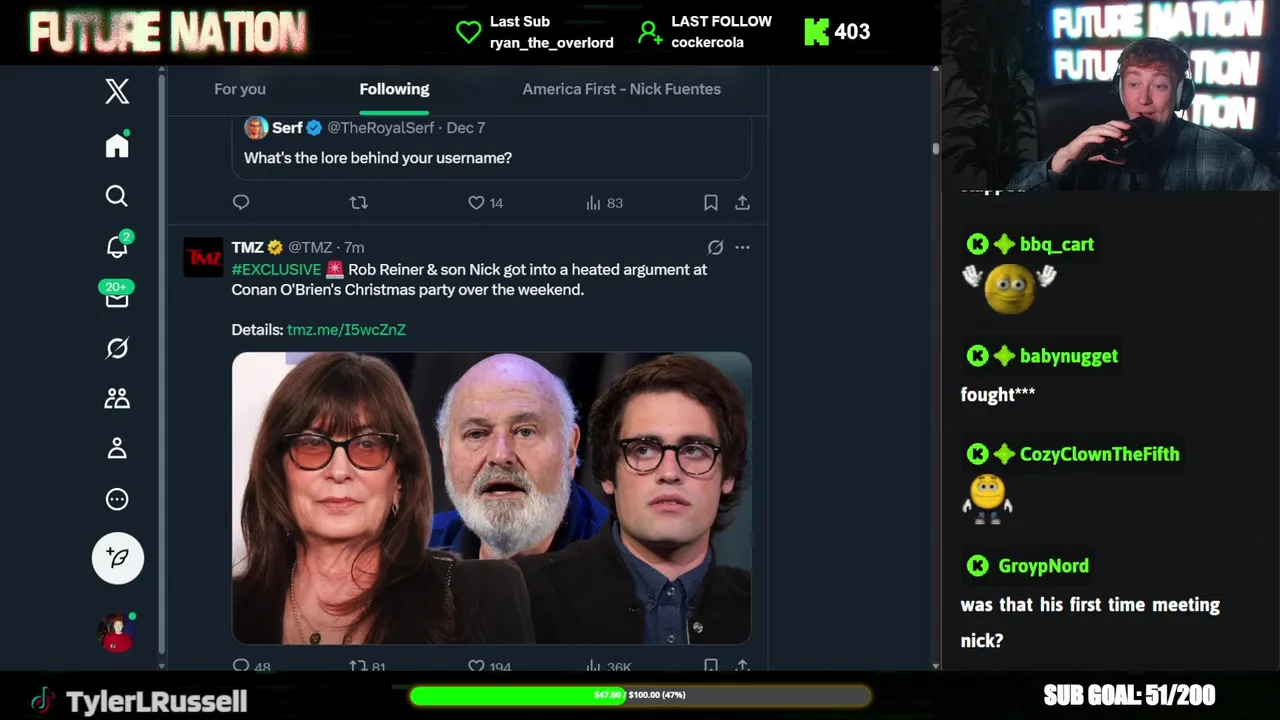1280x720 pixels.
Task: Click the Serf username in quoted post
Action: (287, 127)
